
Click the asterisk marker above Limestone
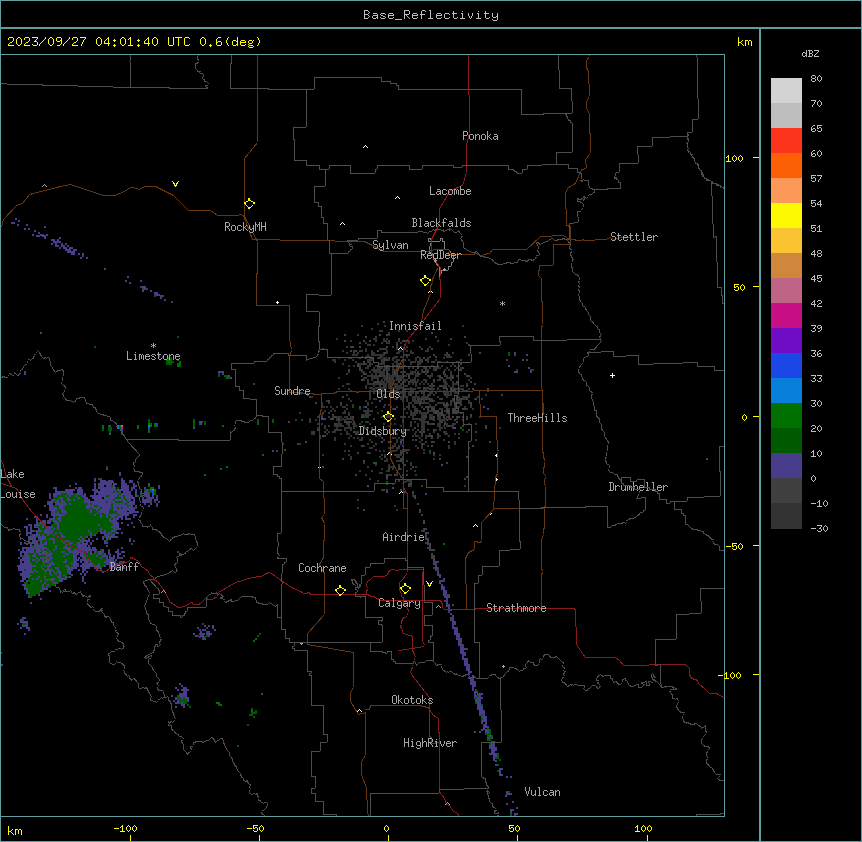tap(153, 346)
